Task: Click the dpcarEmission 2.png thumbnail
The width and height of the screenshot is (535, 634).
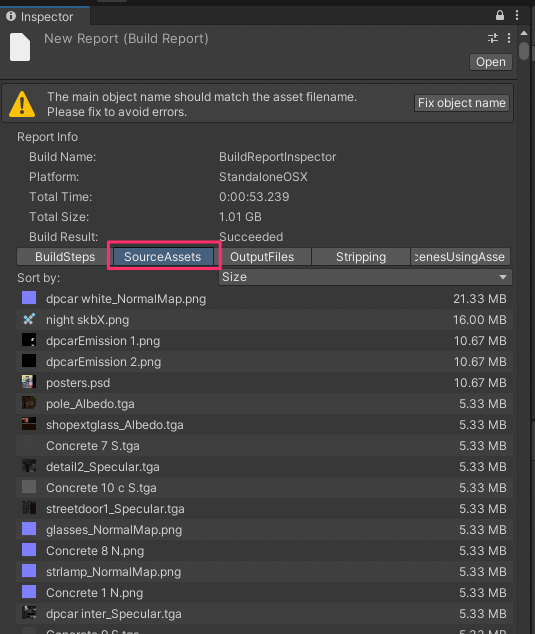Action: click(x=29, y=361)
